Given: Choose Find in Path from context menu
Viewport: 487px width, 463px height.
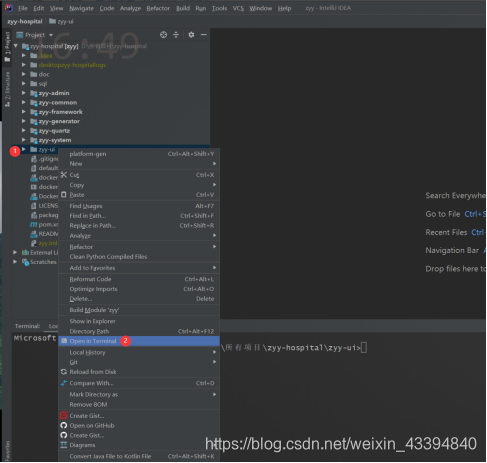Looking at the screenshot, I should point(139,216).
